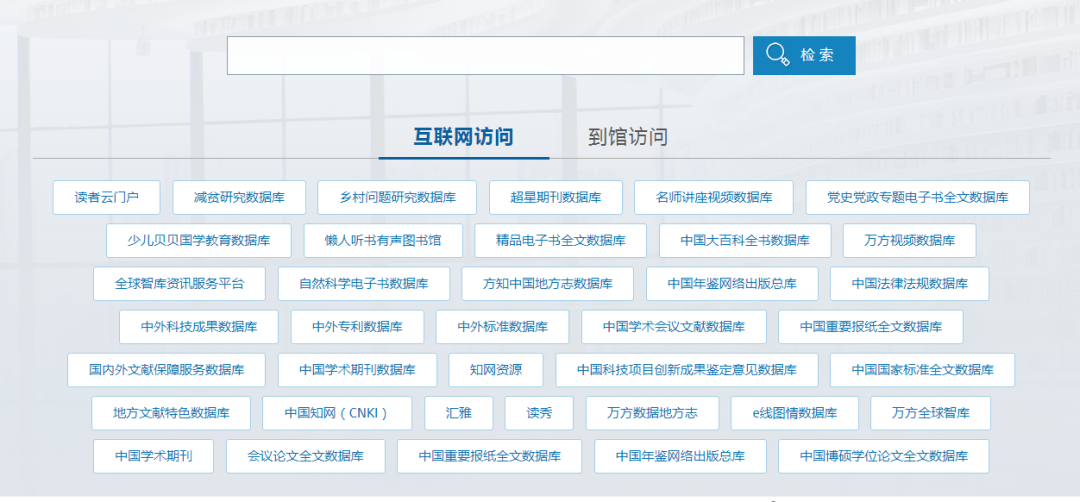Open 名师讲座视频数据库
The image size is (1080, 502).
(x=714, y=198)
